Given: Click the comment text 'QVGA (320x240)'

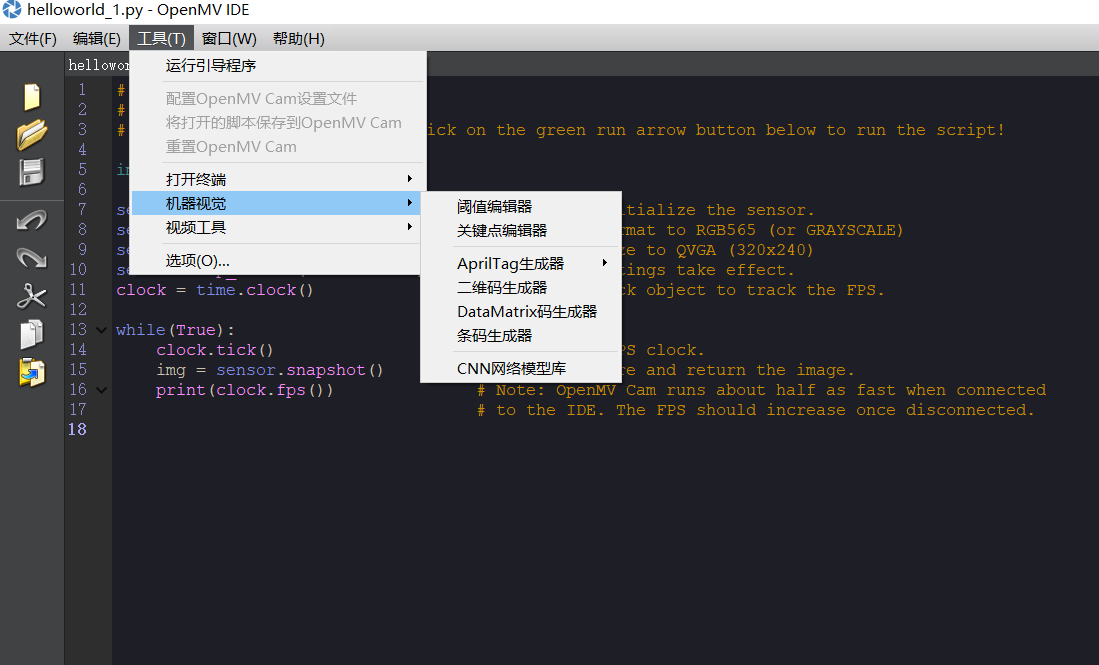Looking at the screenshot, I should pyautogui.click(x=744, y=250).
